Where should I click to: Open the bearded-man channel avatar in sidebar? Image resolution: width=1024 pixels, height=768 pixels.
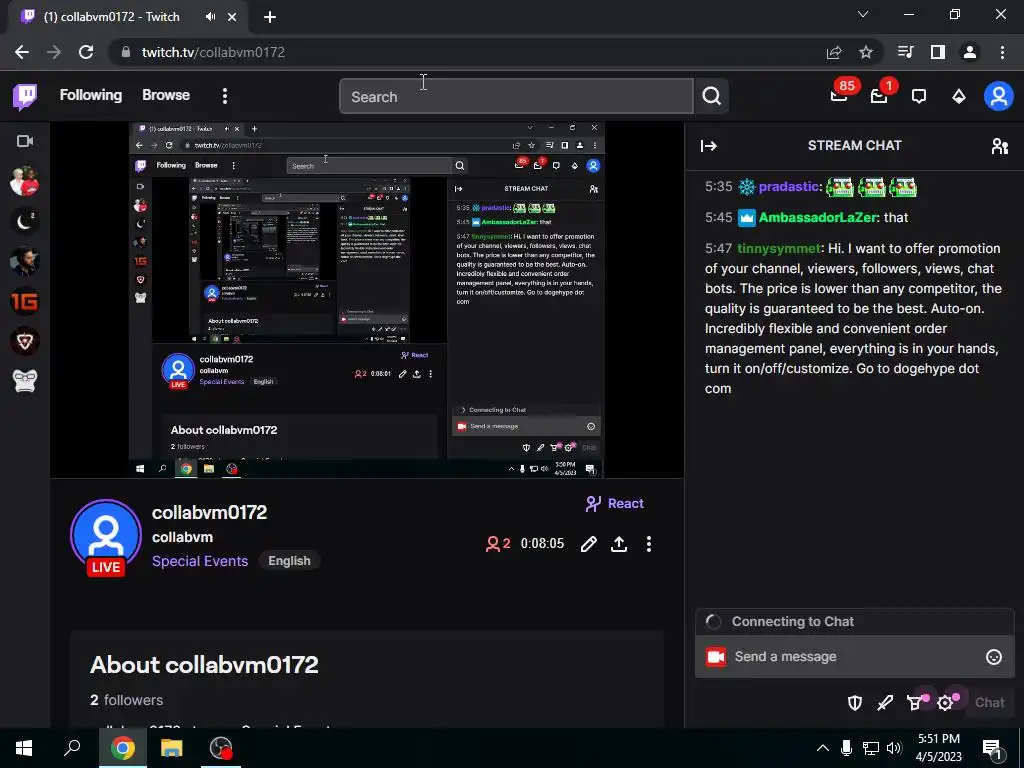coord(25,262)
